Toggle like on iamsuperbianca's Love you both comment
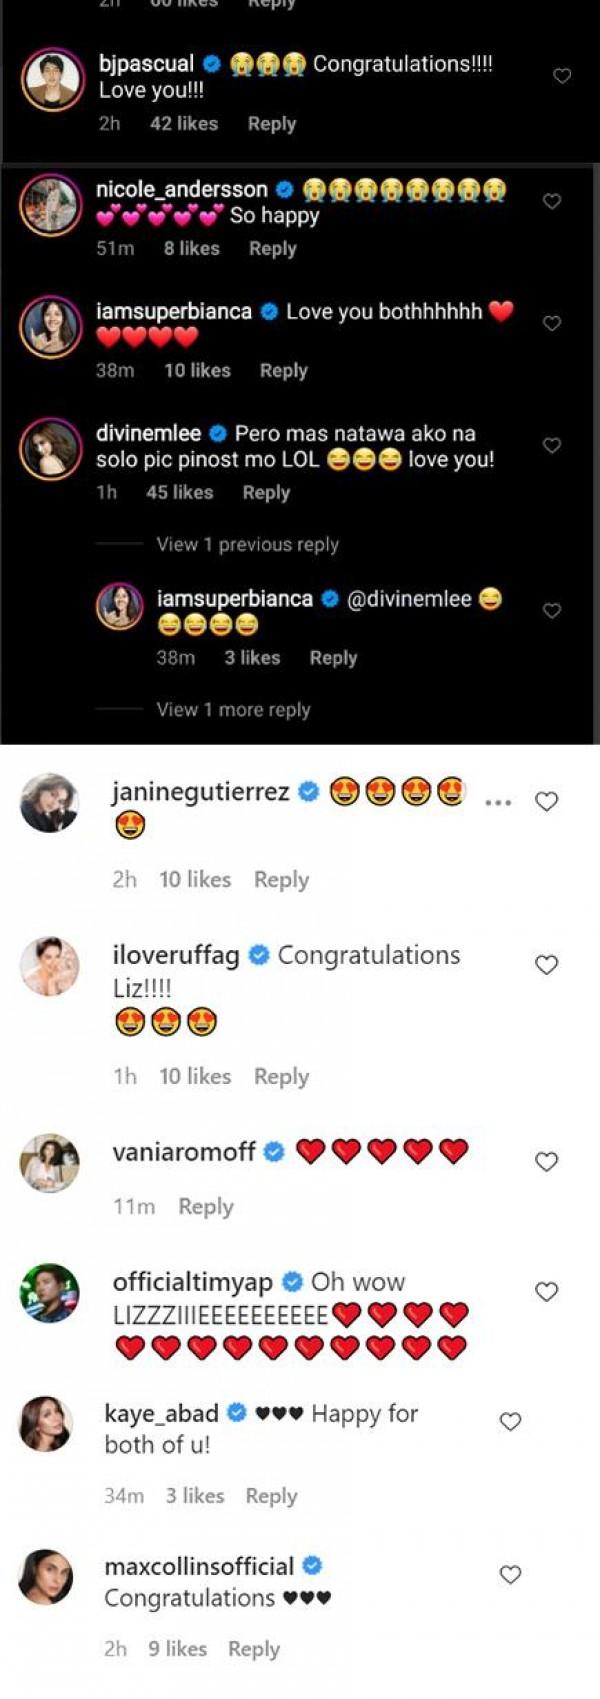This screenshot has height=1699, width=600. (551, 323)
